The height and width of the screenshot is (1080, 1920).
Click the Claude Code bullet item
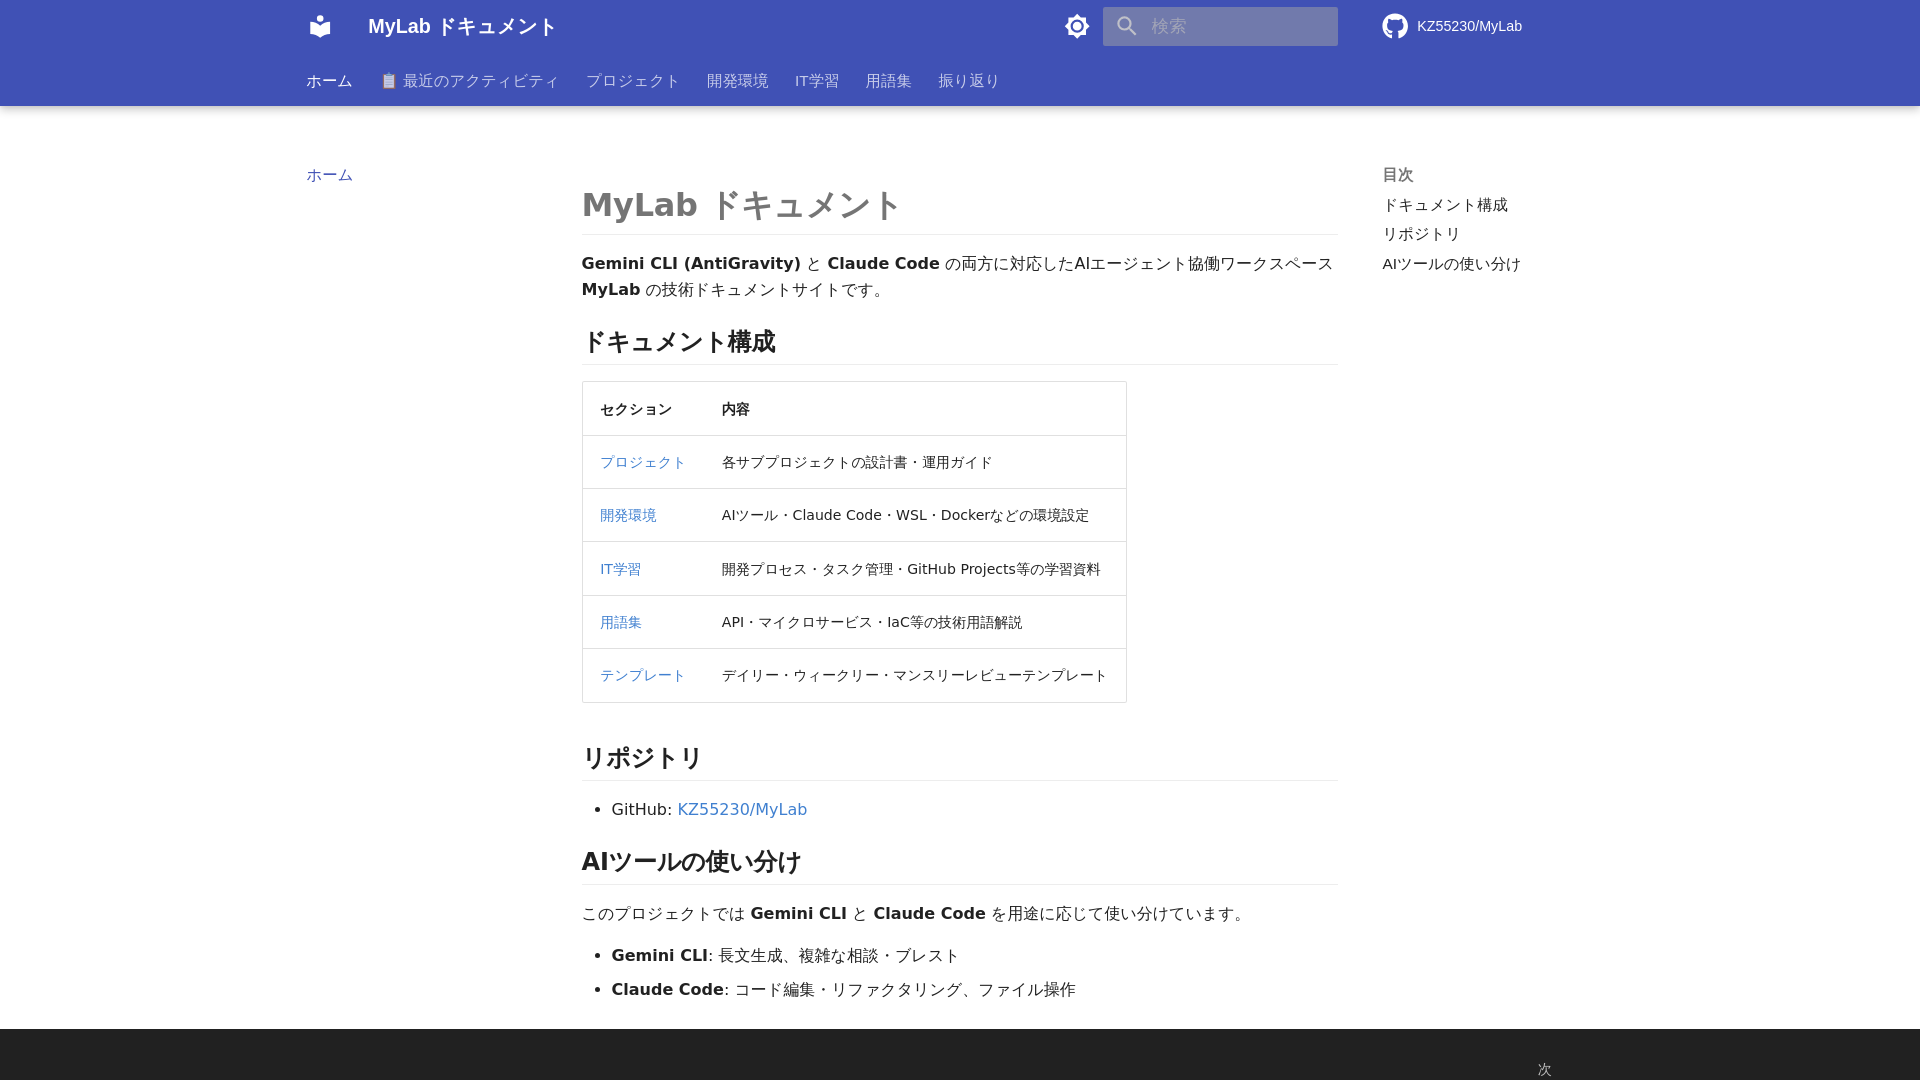[x=843, y=990]
